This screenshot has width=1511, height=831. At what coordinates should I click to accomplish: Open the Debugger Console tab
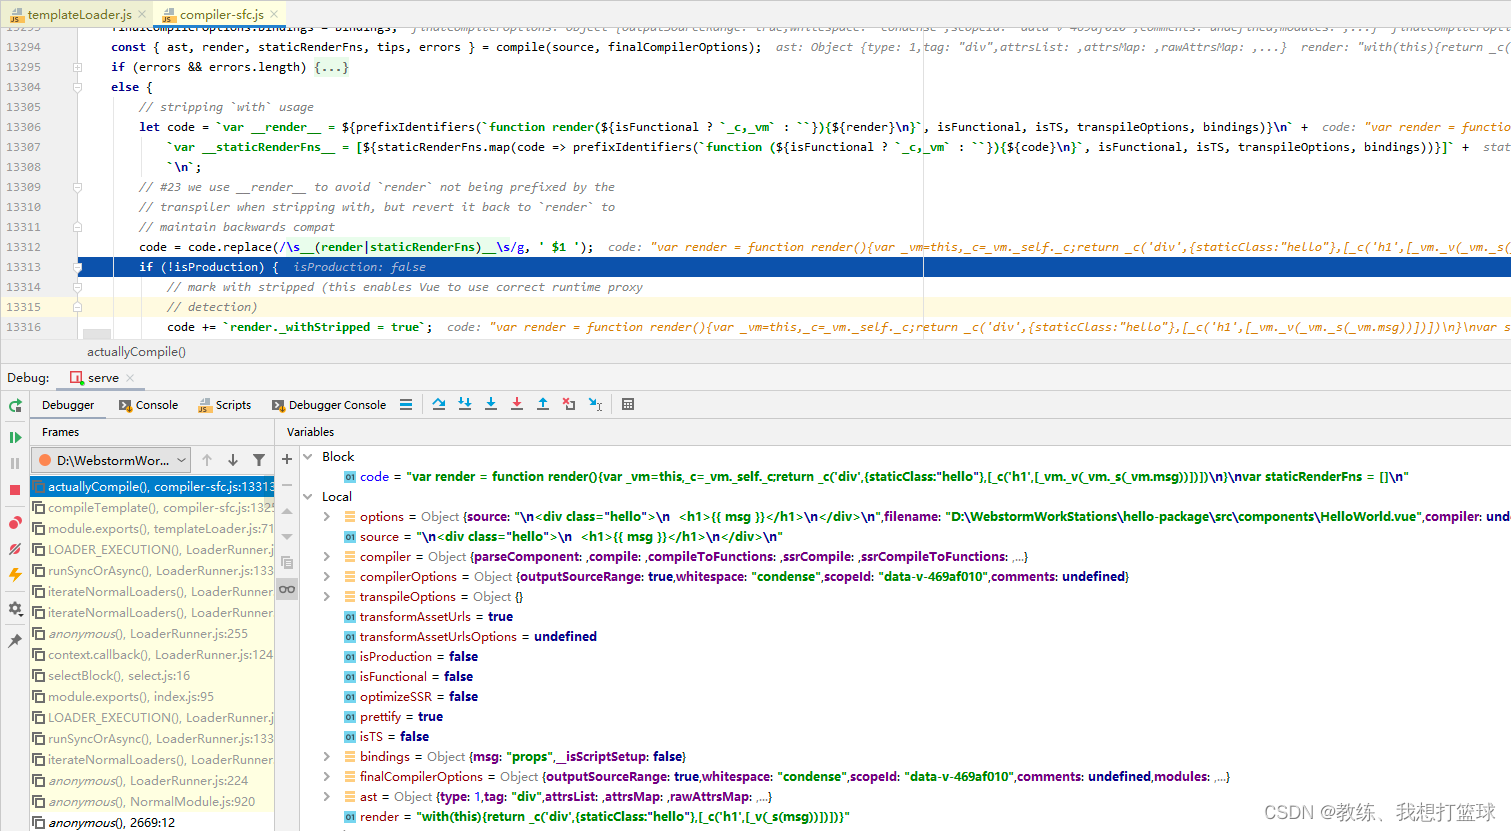tap(329, 405)
